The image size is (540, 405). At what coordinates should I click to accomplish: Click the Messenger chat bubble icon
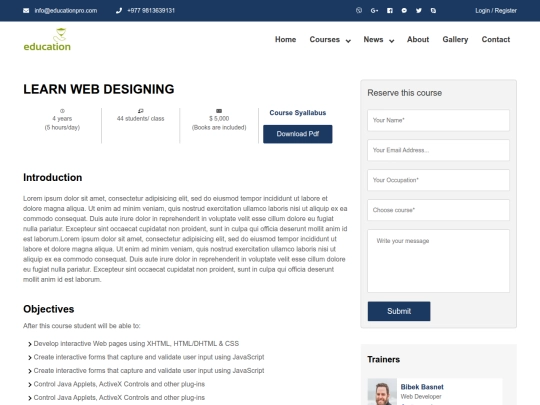(404, 11)
